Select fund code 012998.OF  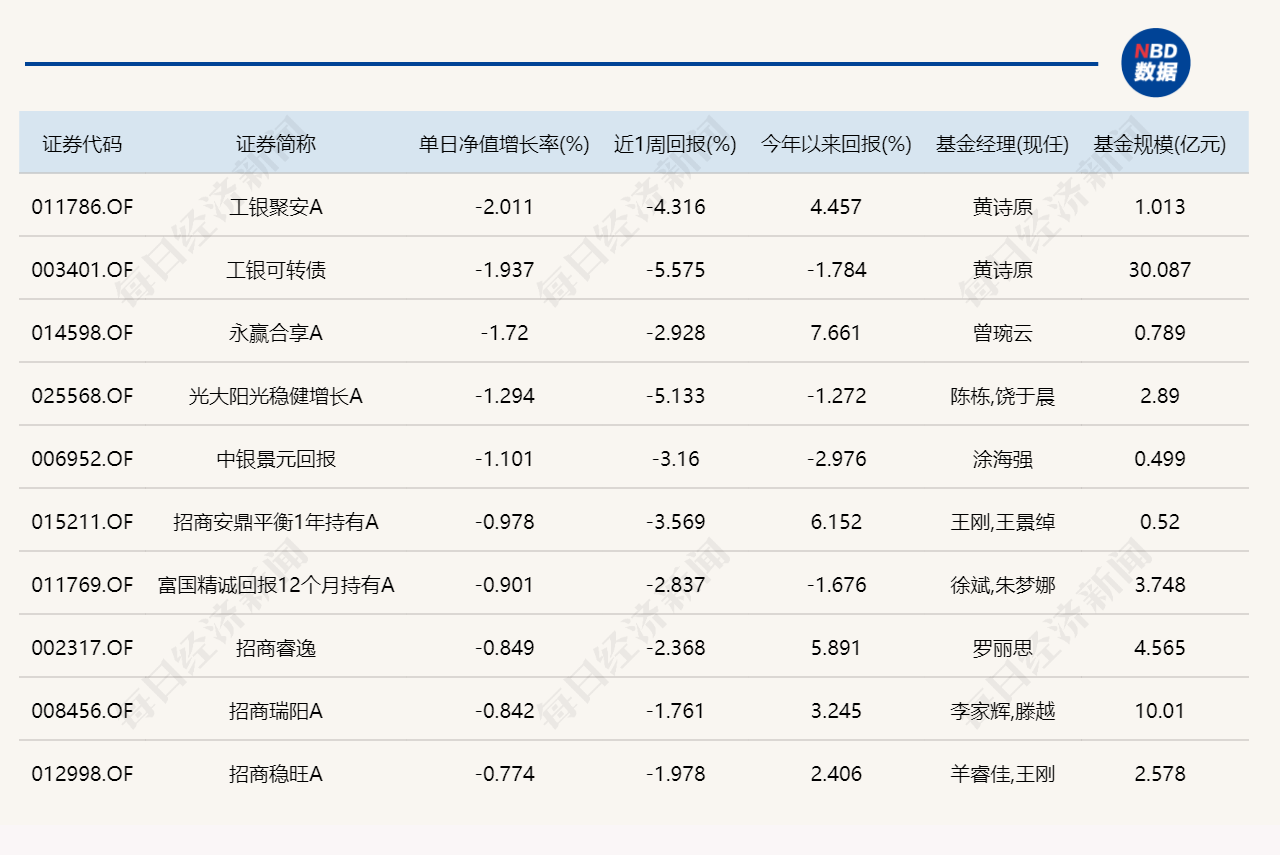(x=82, y=774)
